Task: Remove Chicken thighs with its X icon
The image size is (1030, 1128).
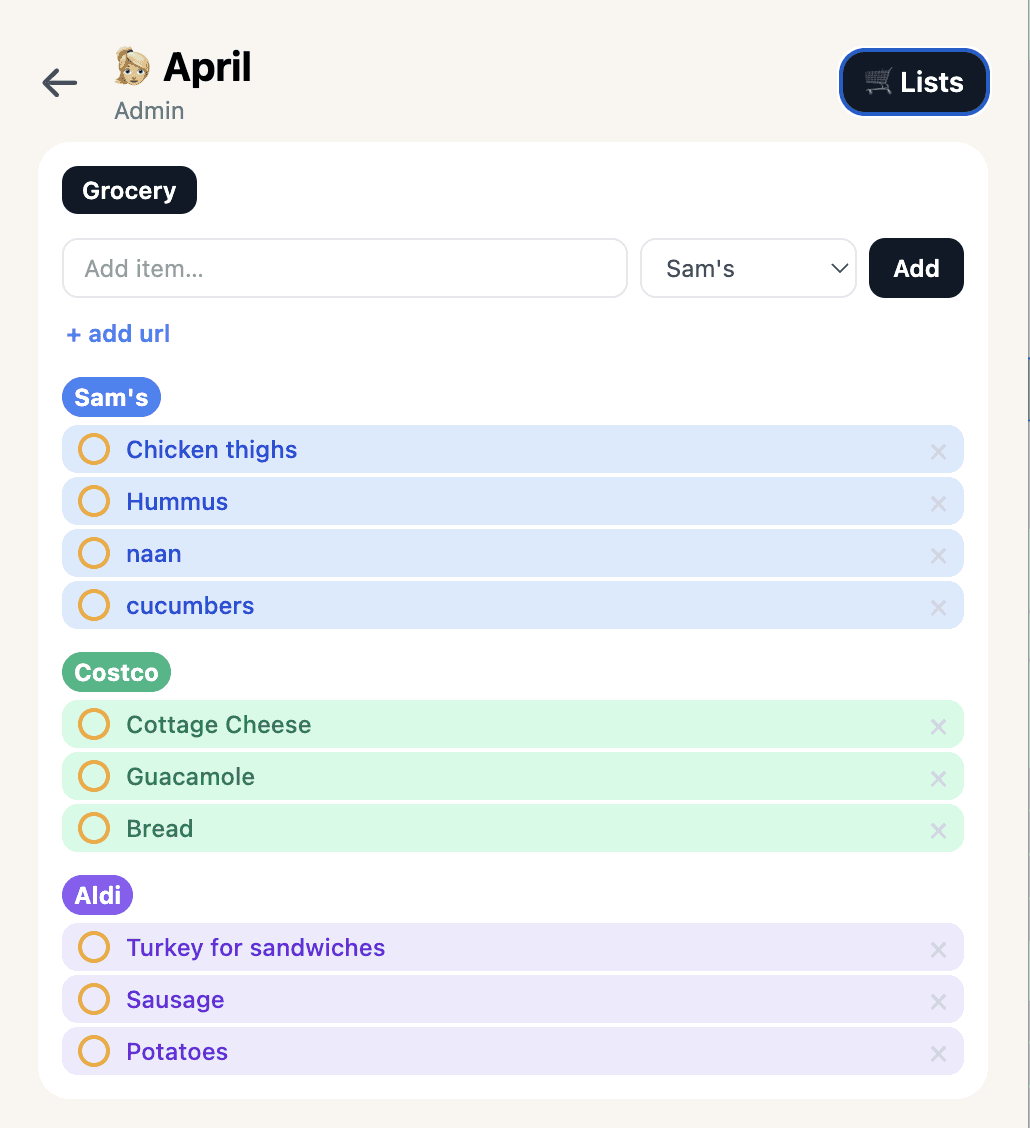Action: [x=938, y=451]
